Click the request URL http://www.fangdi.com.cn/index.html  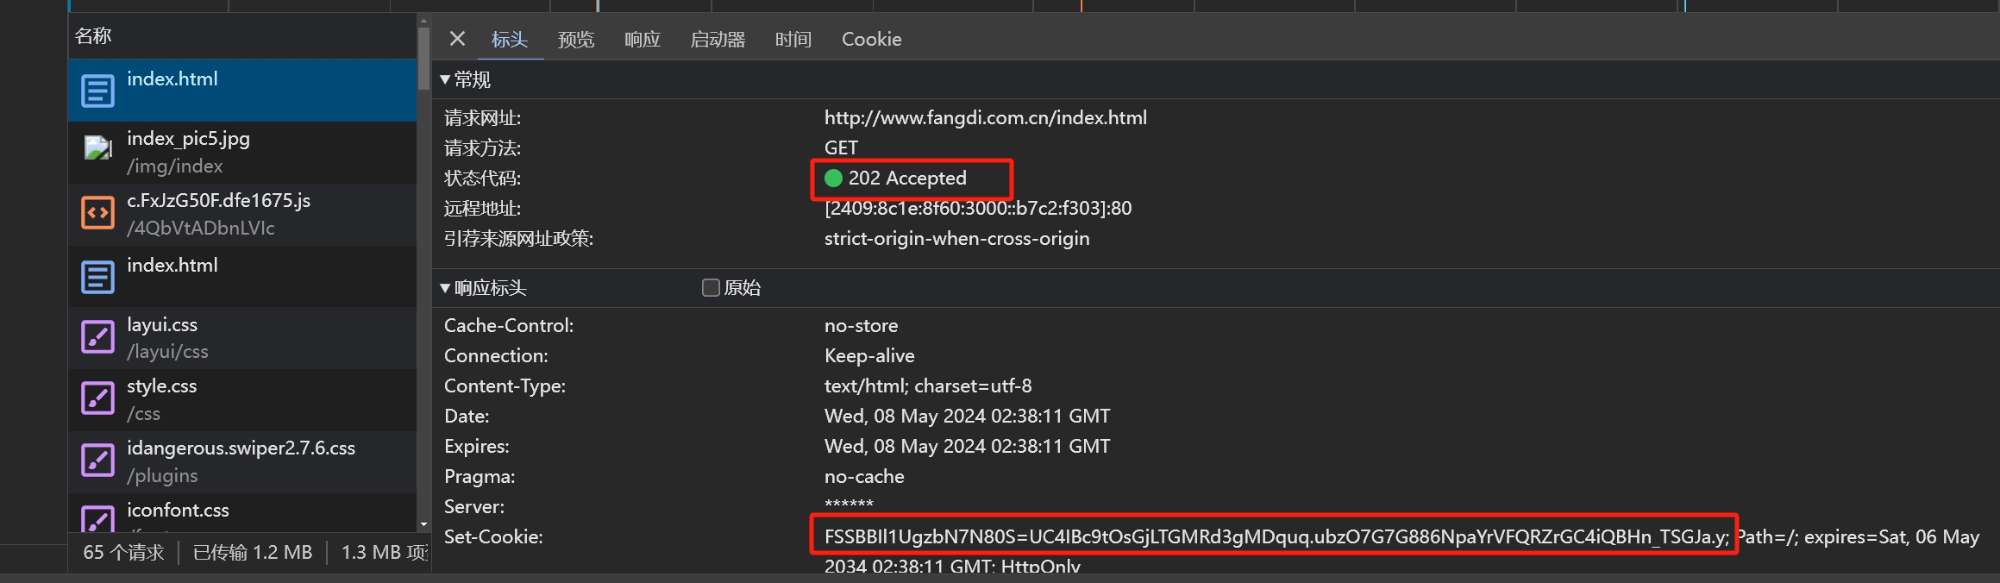pos(985,118)
